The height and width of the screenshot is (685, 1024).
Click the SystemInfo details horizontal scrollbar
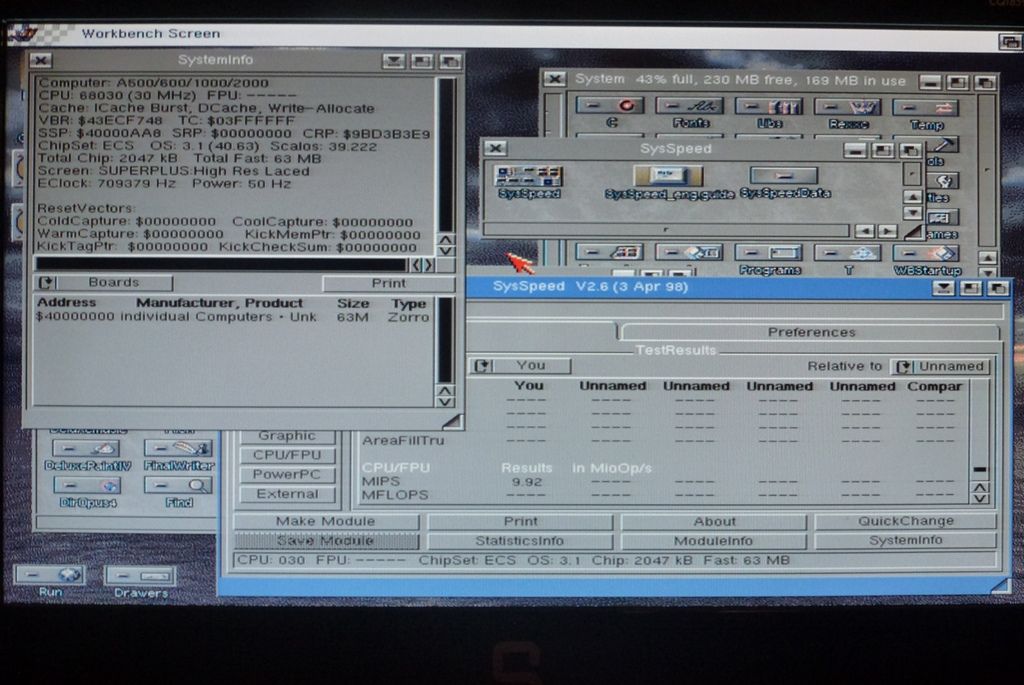pyautogui.click(x=222, y=264)
